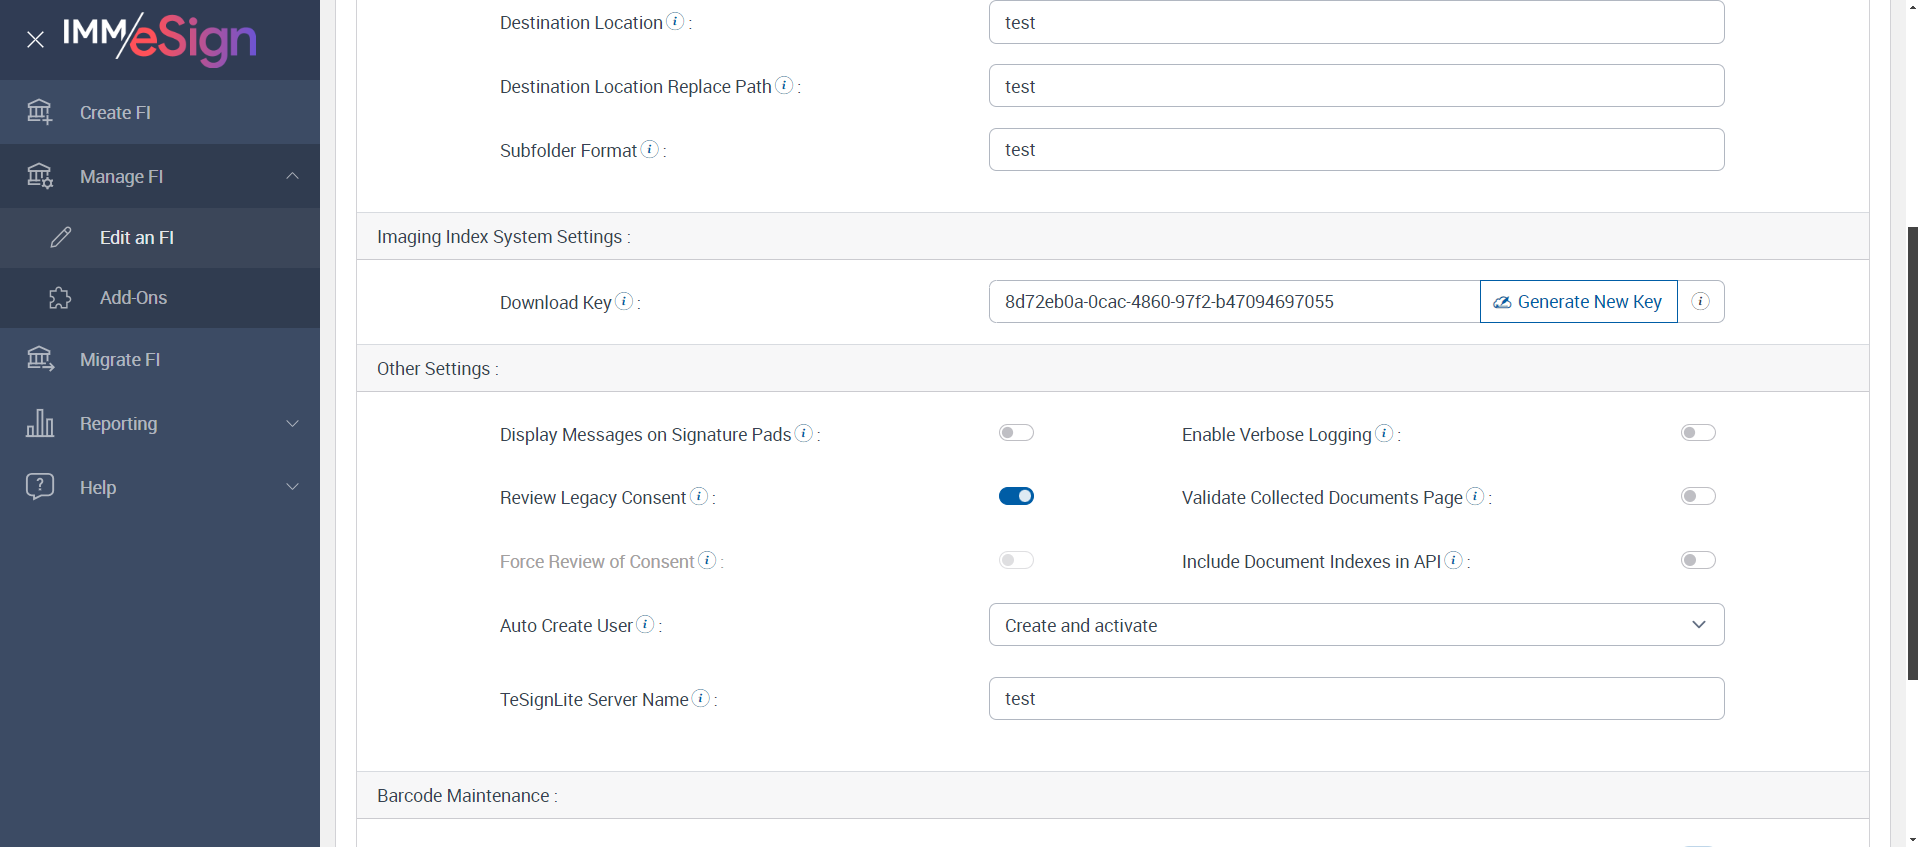Close the sidebar with X icon
This screenshot has width=1920, height=847.
pyautogui.click(x=35, y=40)
